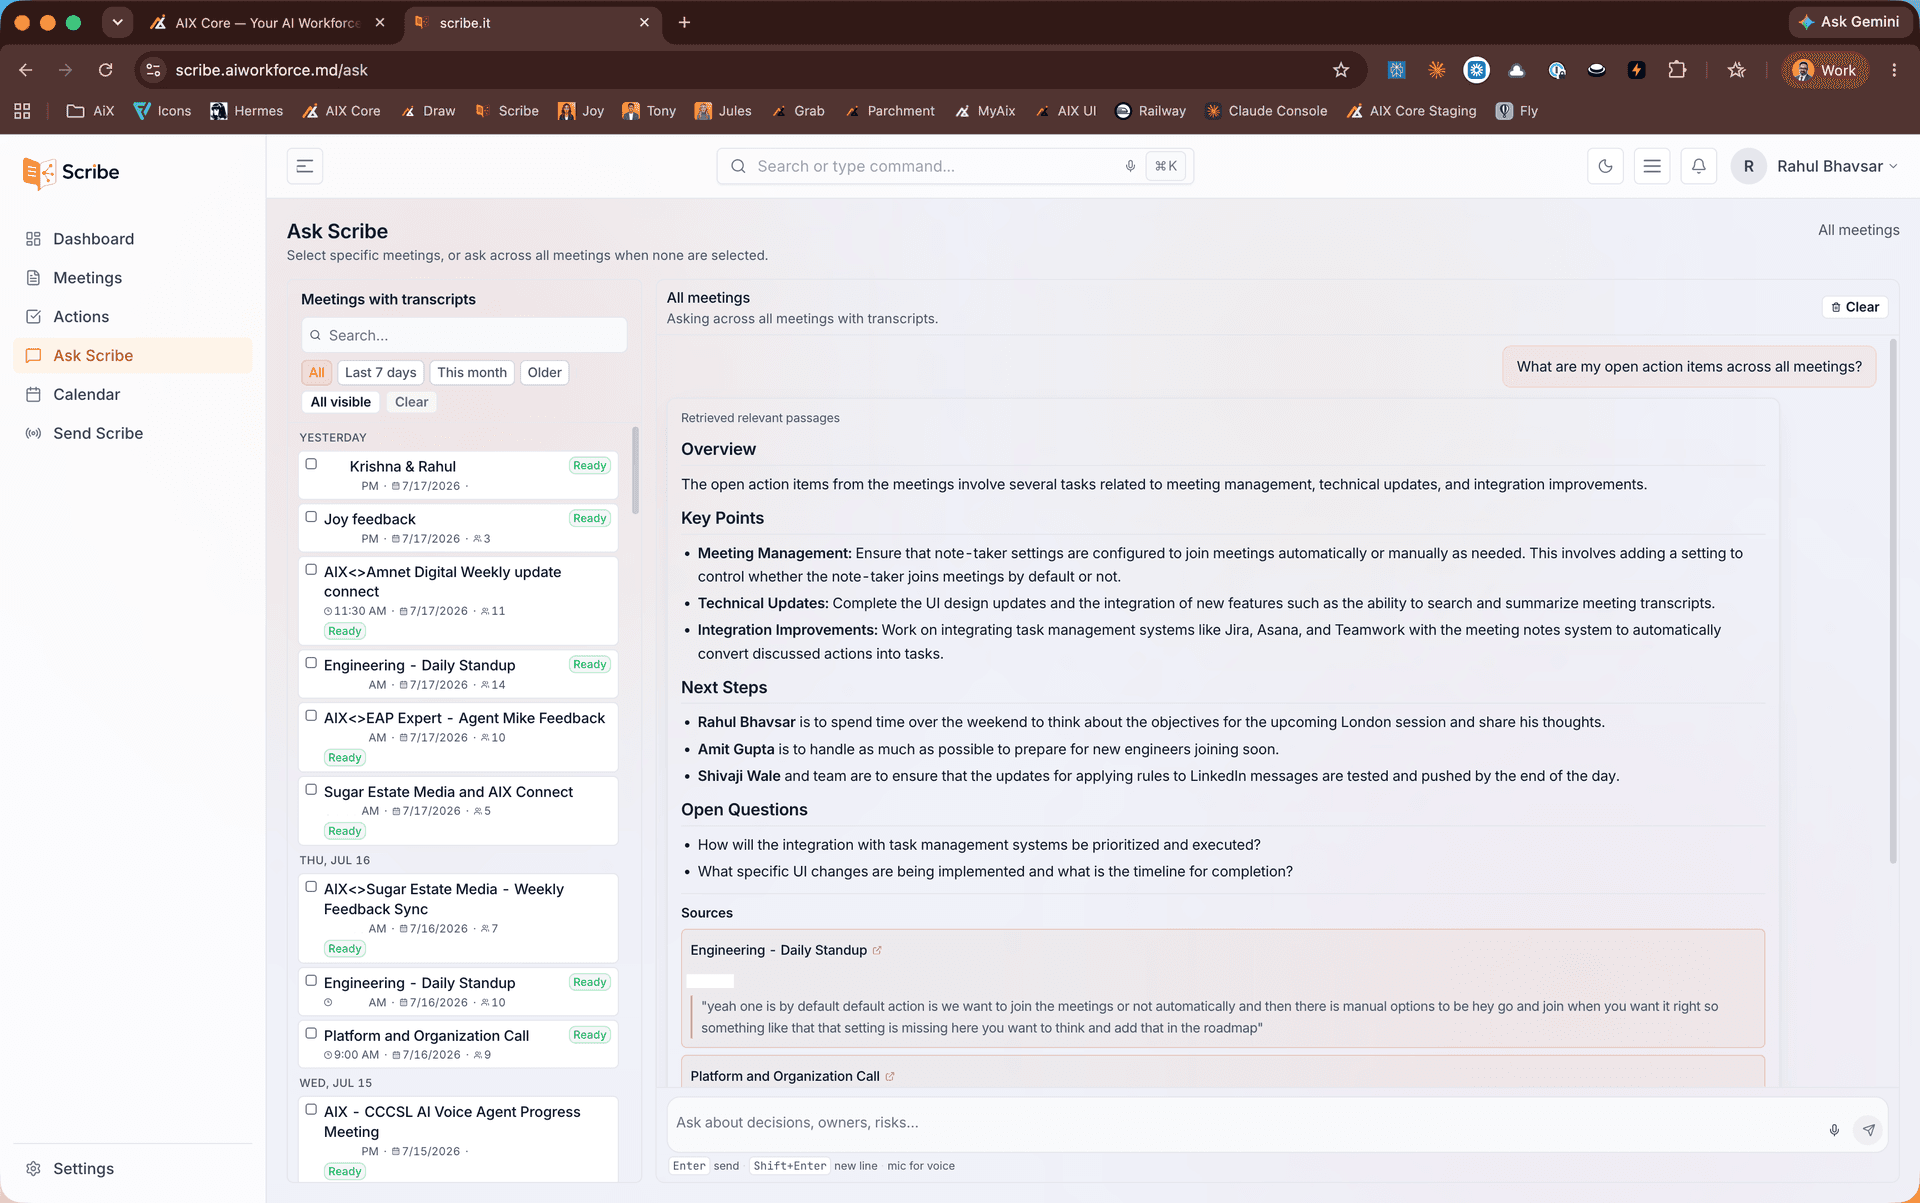Screen dimensions: 1920x1203
Task: Click the Scribe logo
Action: (x=71, y=172)
